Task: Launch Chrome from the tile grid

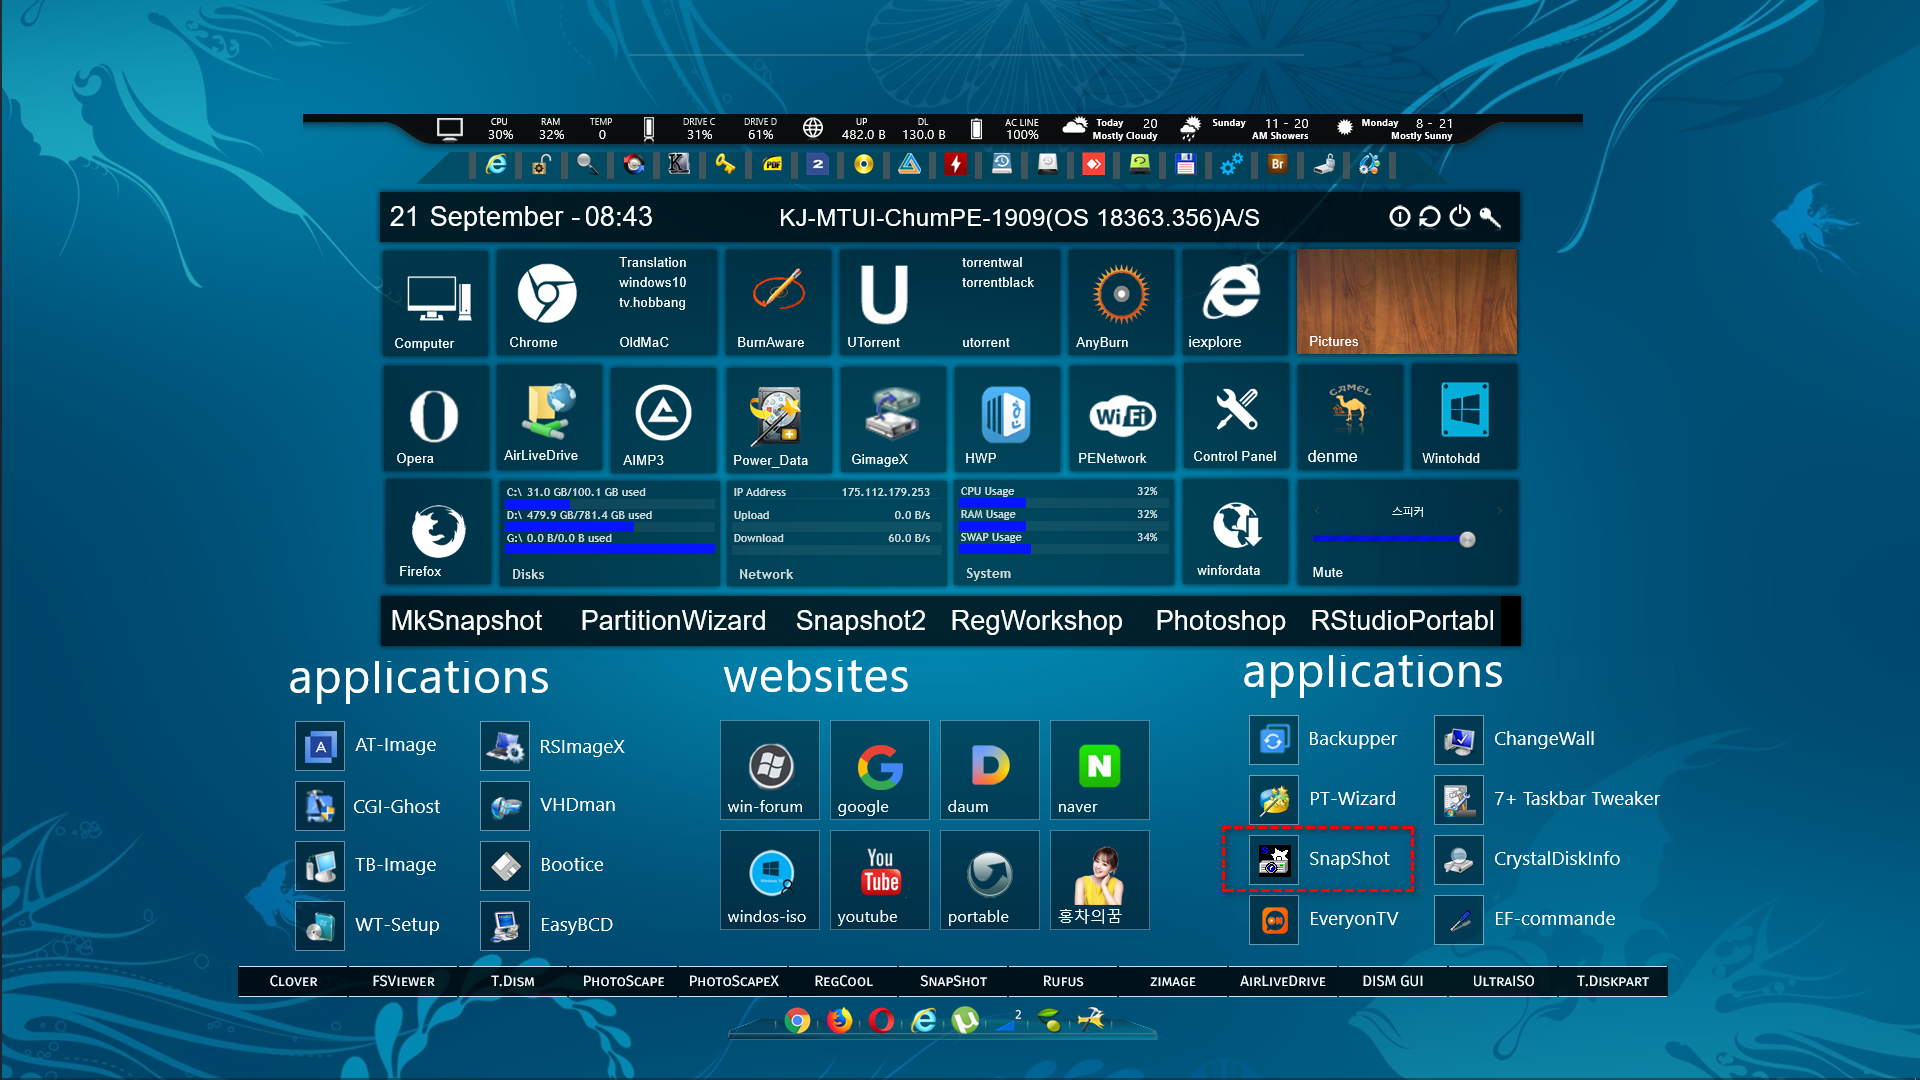Action: [546, 303]
